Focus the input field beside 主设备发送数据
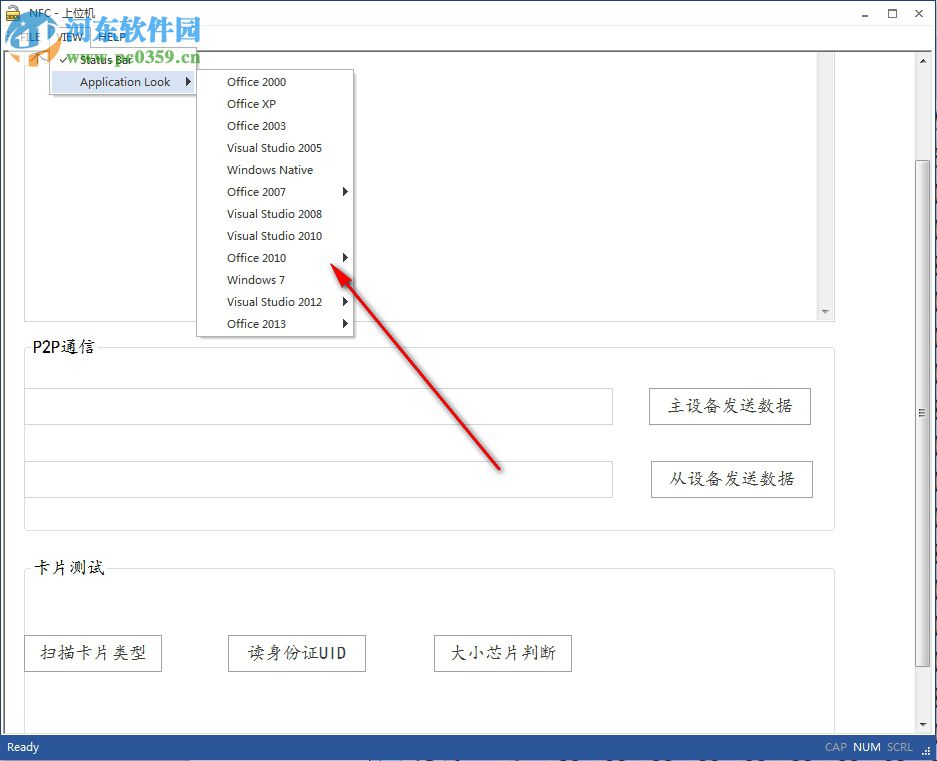 pos(319,407)
